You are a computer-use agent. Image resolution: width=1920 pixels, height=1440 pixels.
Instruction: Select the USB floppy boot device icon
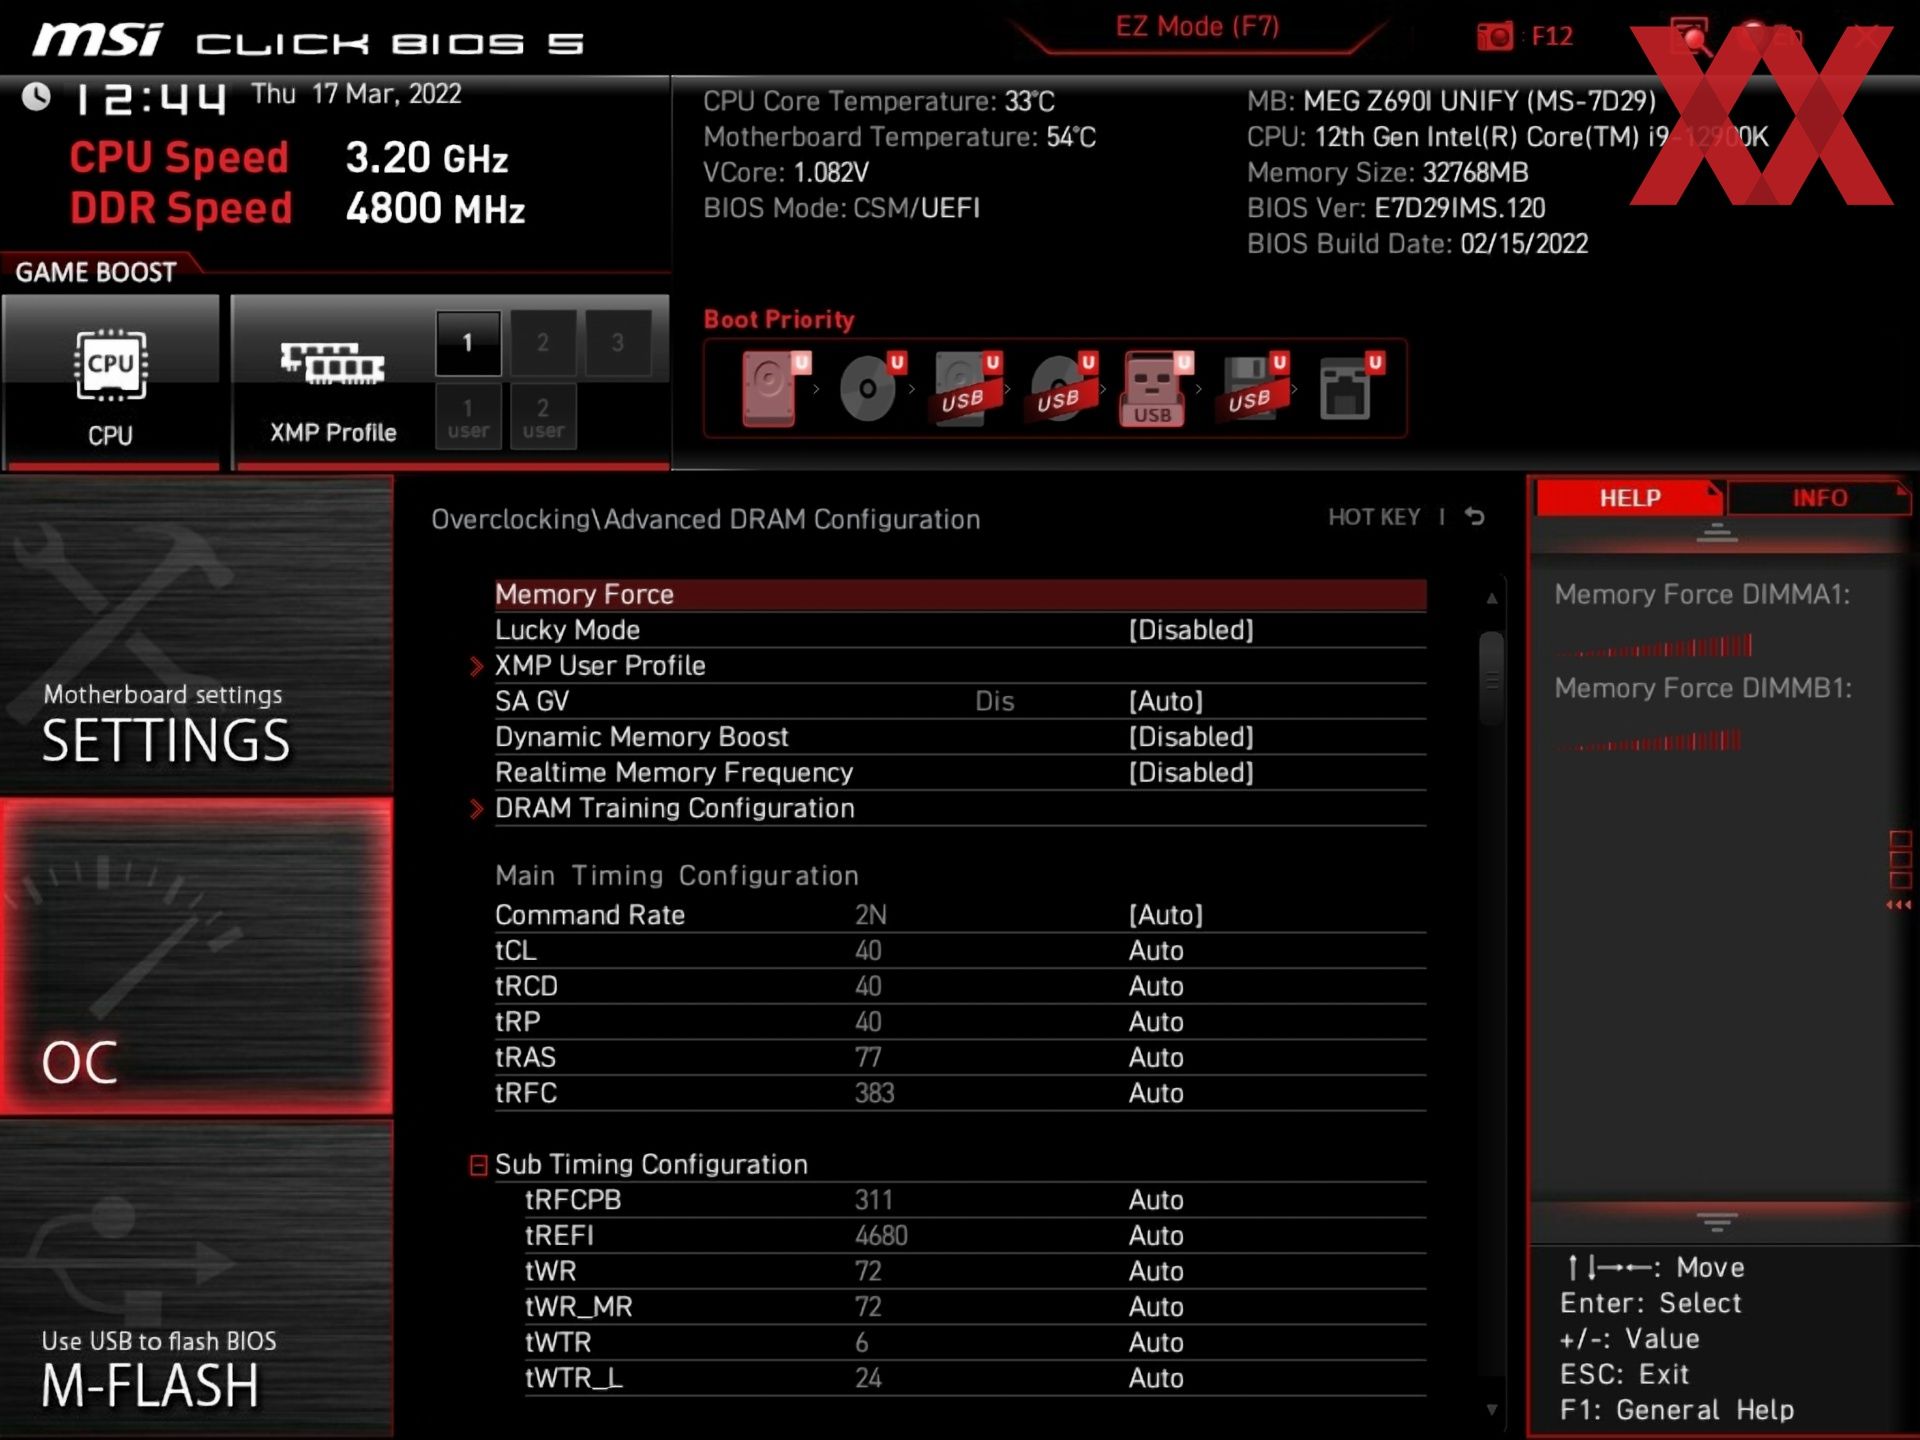pyautogui.click(x=1253, y=388)
